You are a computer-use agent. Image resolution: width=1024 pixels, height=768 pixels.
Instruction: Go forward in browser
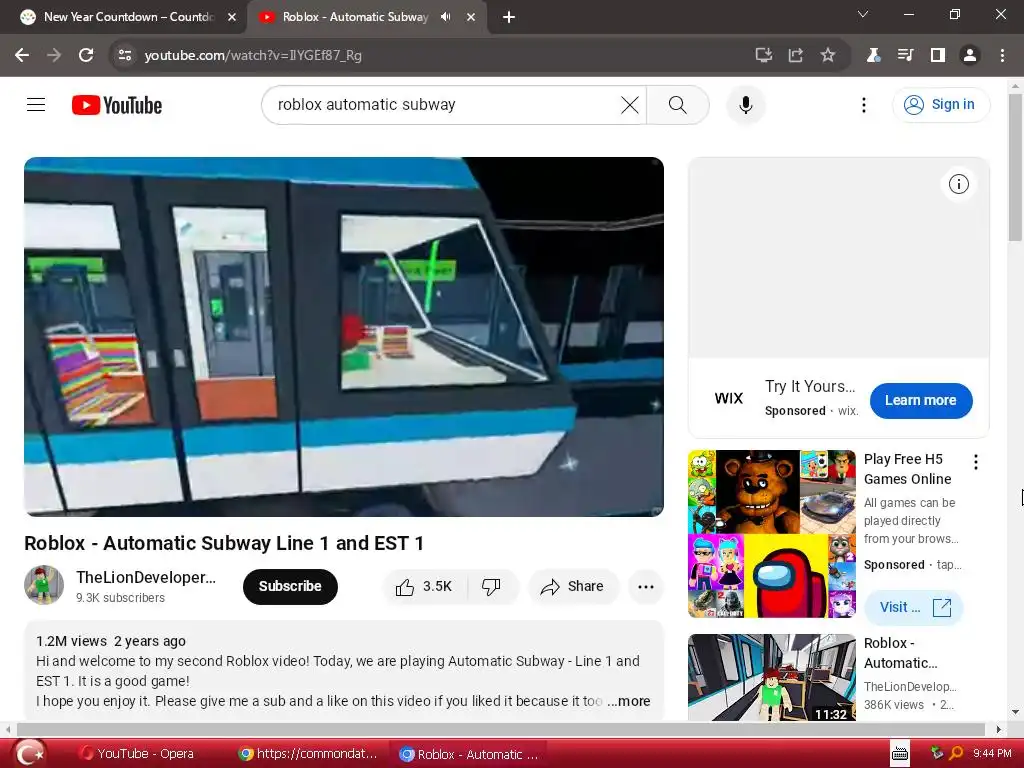pos(54,55)
